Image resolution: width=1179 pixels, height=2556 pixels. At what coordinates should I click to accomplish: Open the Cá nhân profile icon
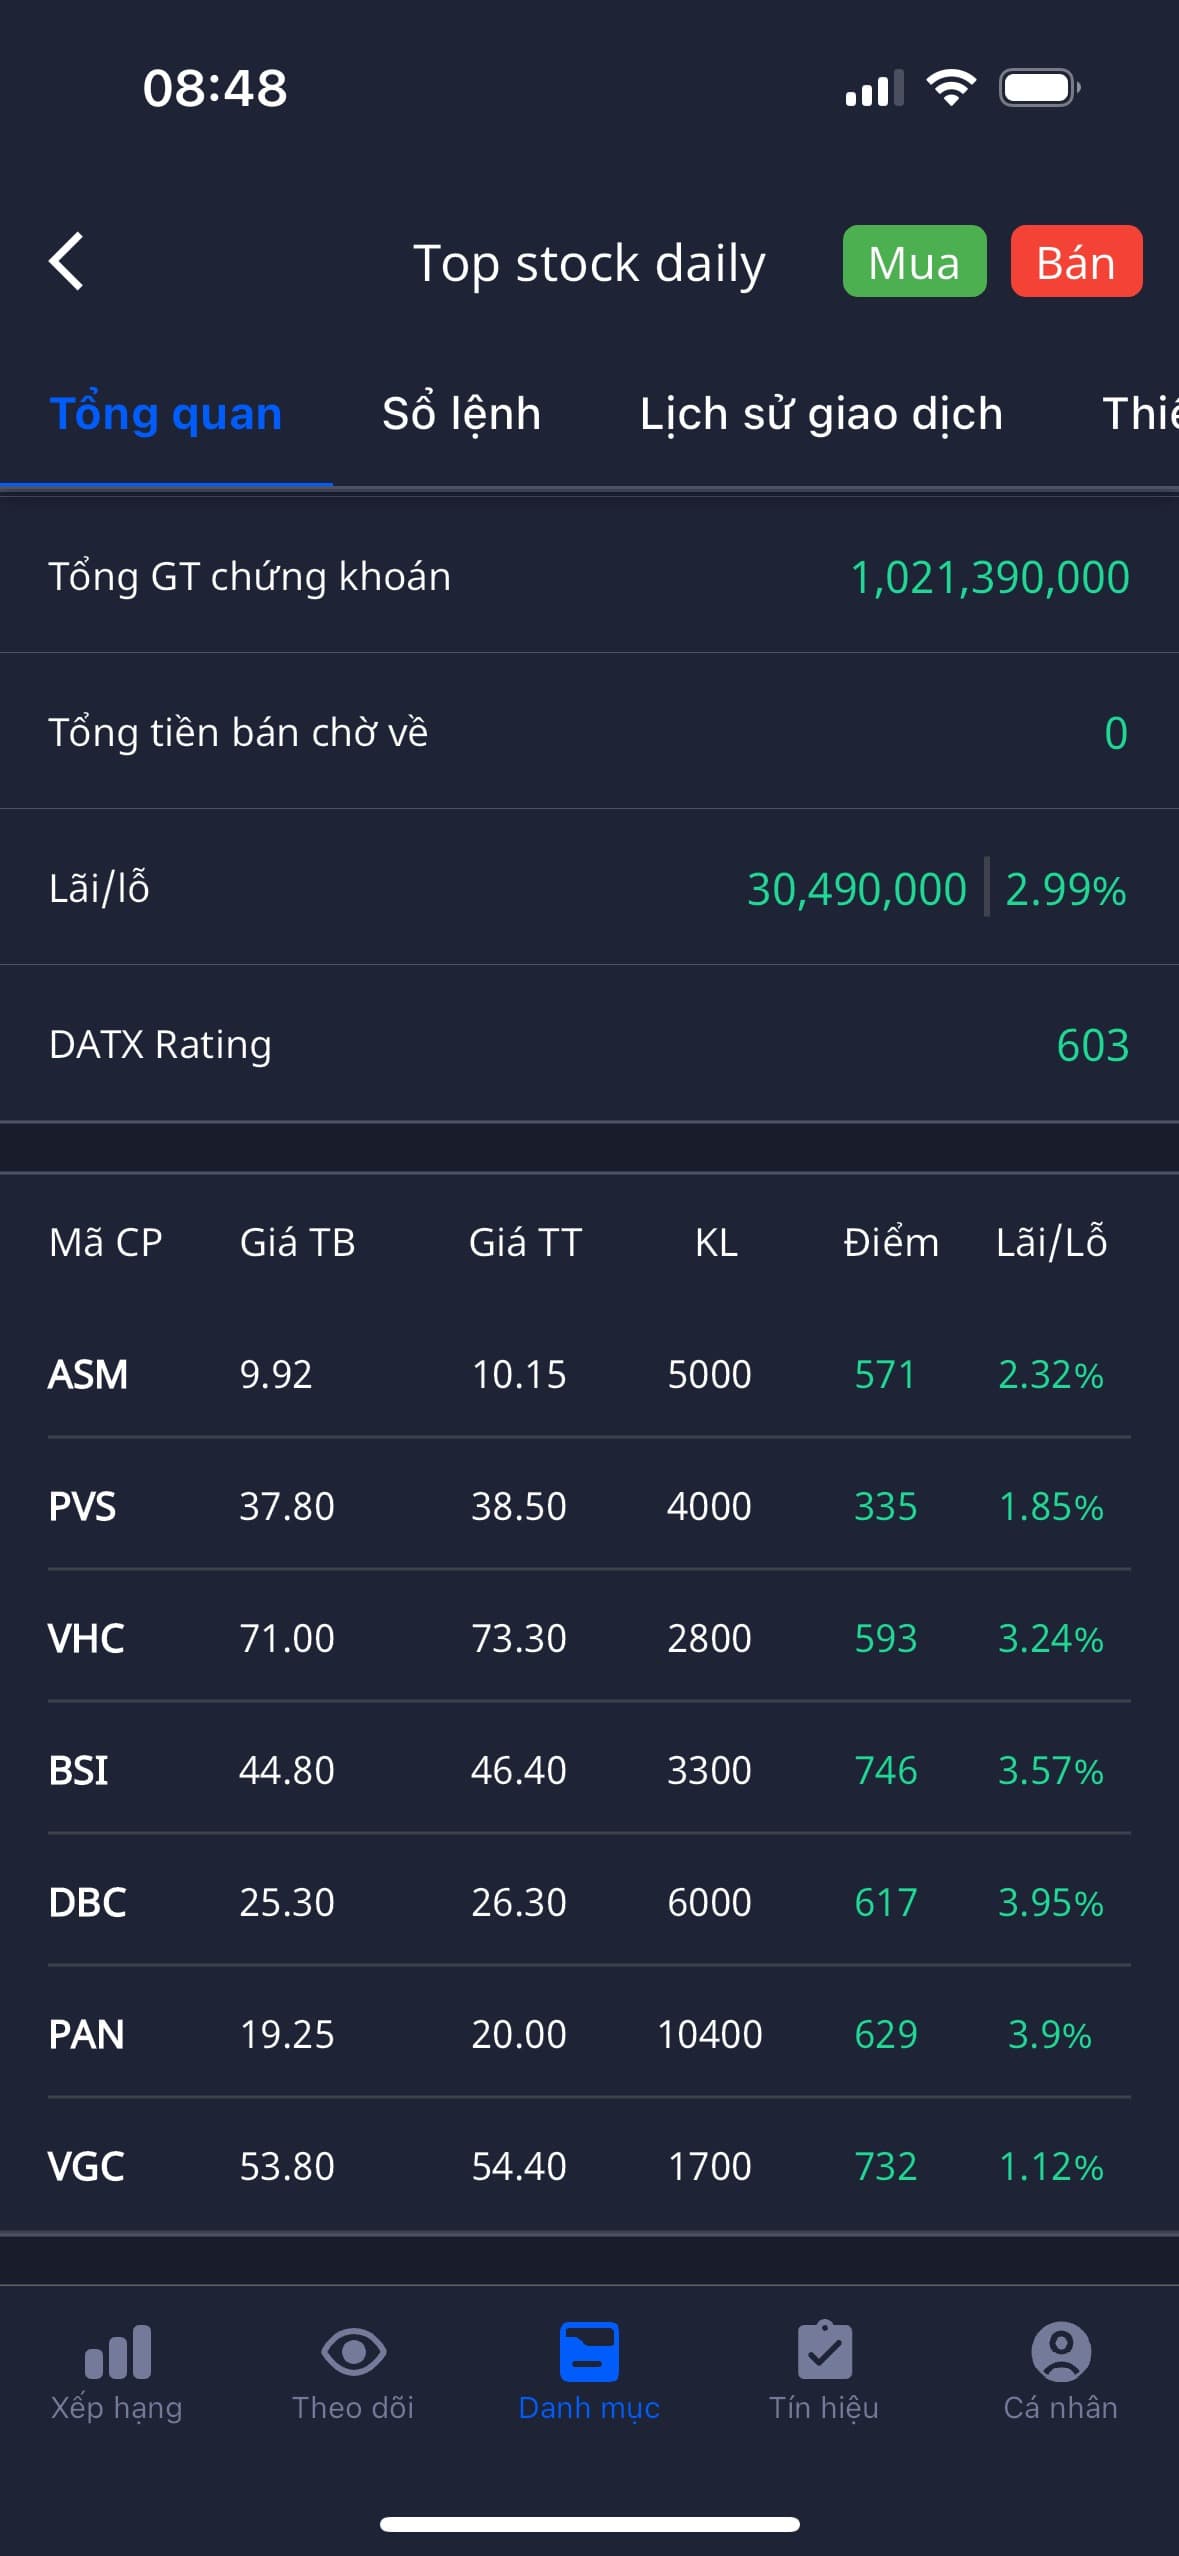1060,2351
